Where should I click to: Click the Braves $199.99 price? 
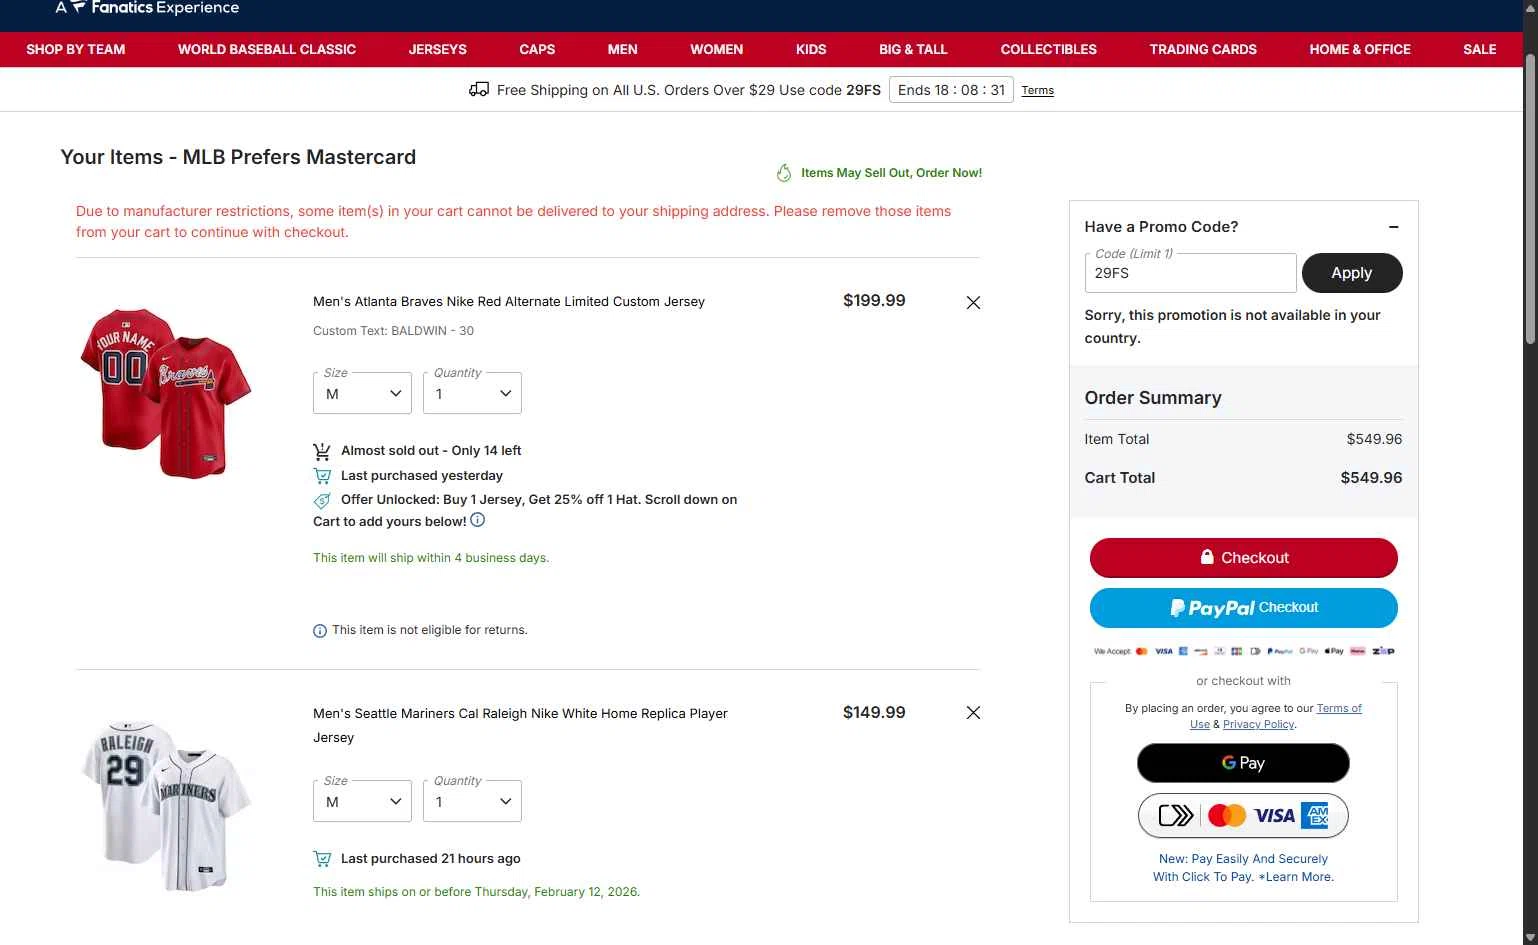click(874, 300)
